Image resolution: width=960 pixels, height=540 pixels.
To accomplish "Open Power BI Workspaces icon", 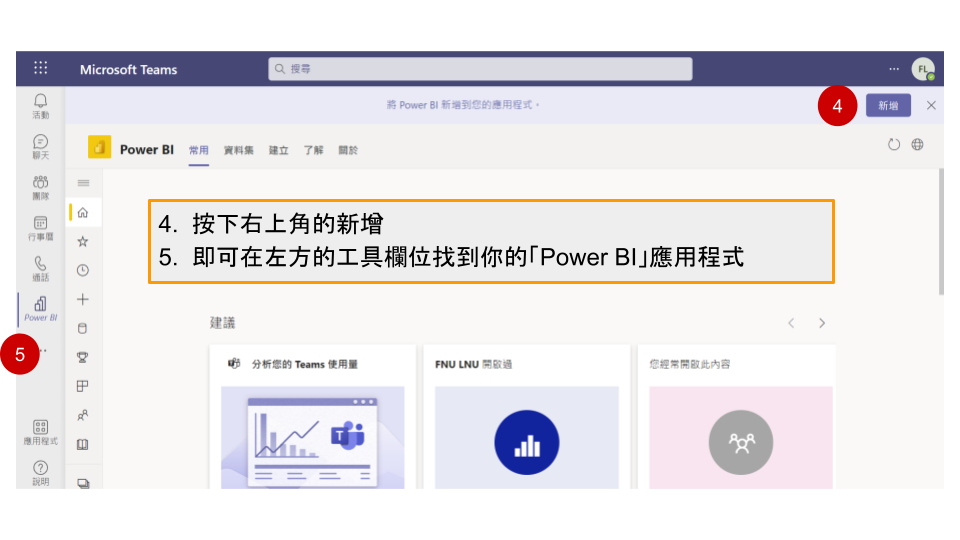I will (x=83, y=483).
